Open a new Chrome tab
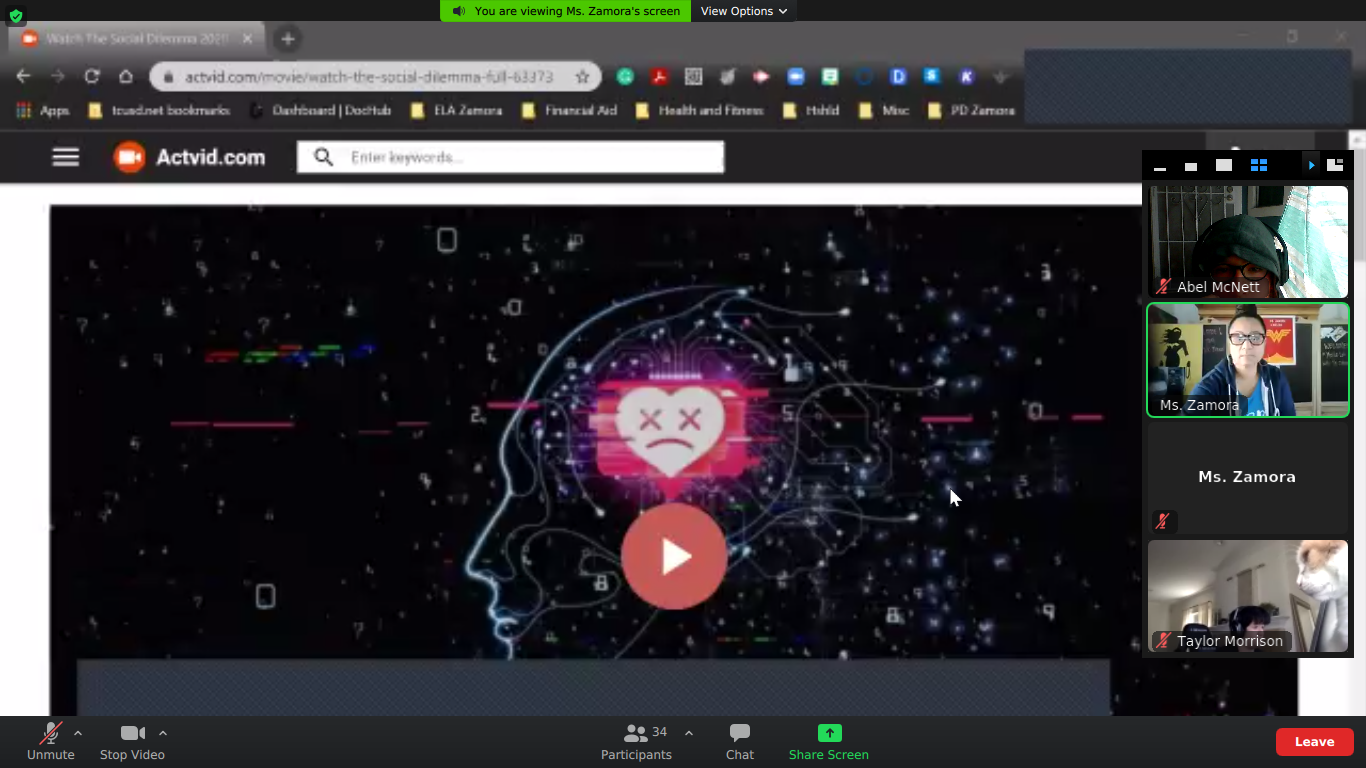 (288, 39)
